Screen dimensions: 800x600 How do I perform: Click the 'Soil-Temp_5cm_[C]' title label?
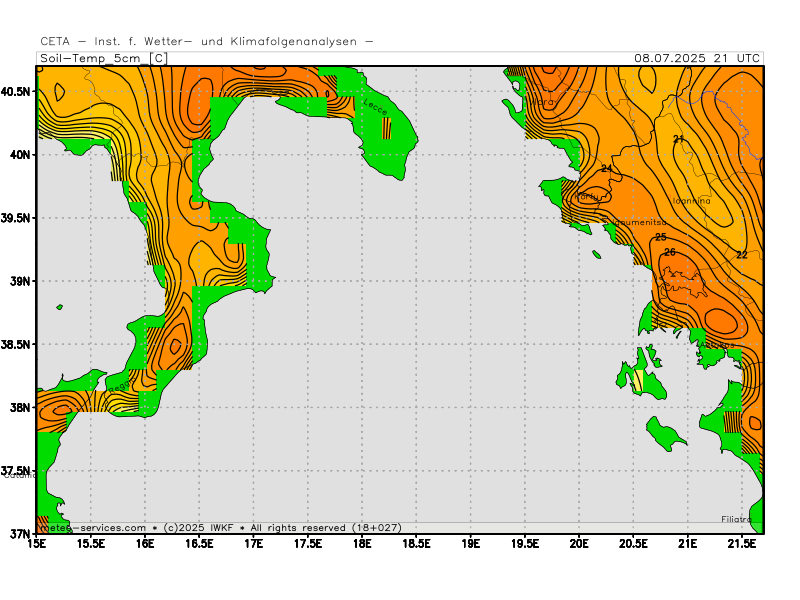click(104, 58)
